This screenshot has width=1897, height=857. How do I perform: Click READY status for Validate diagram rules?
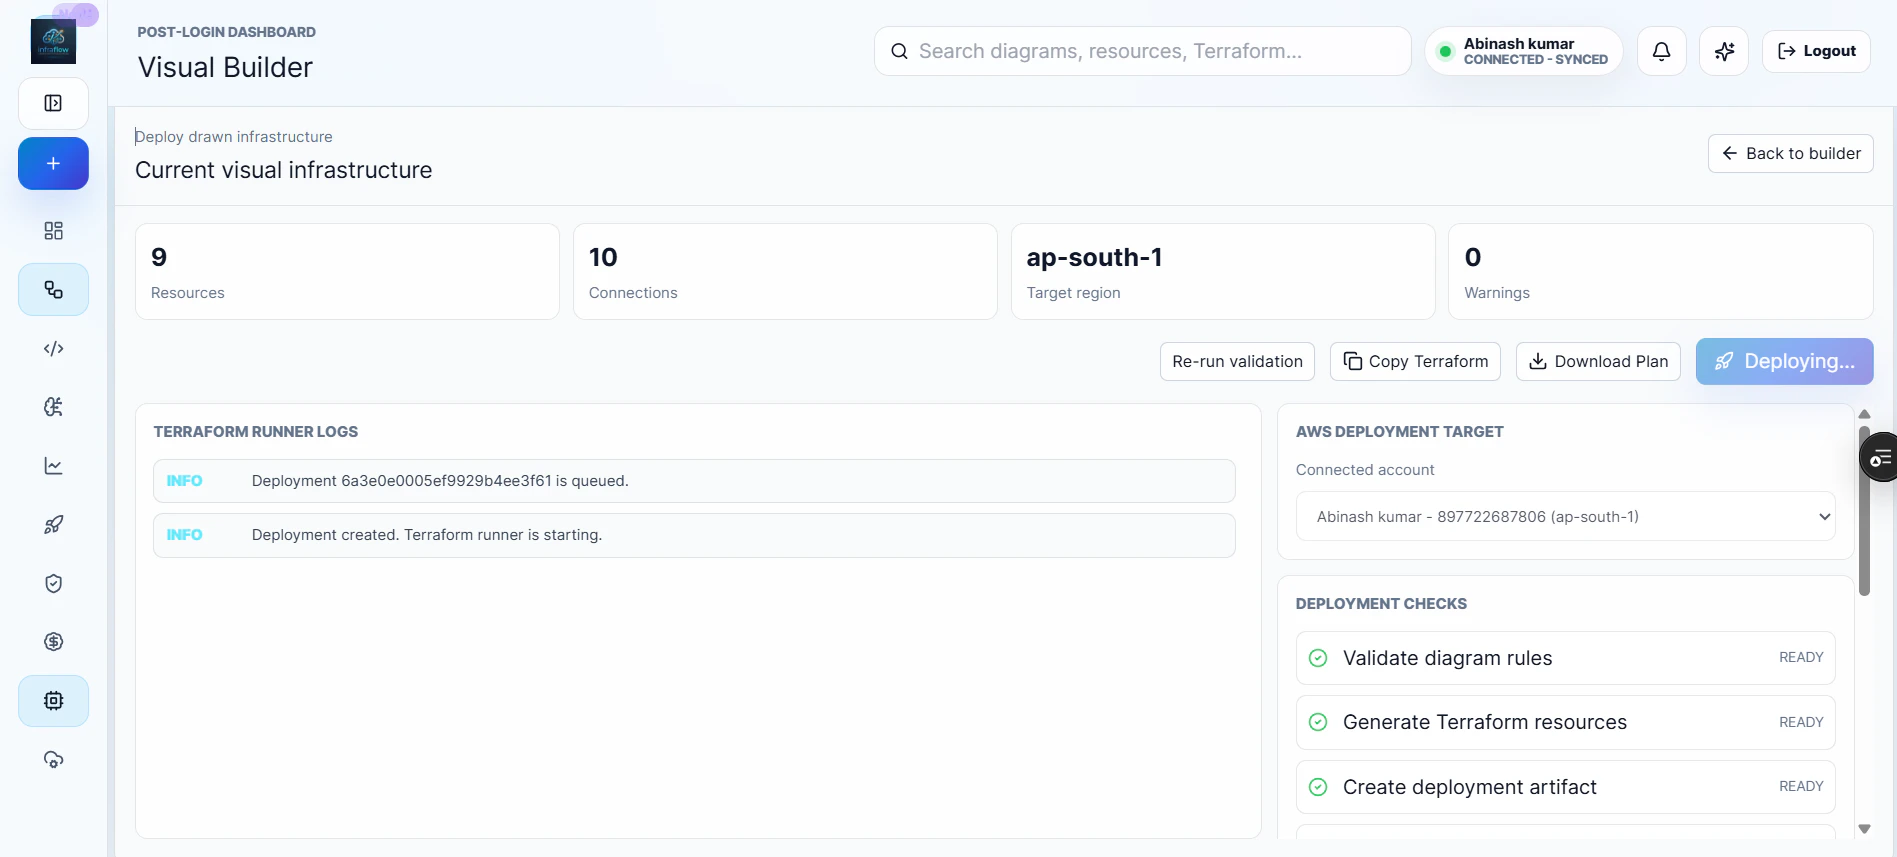[1801, 657]
